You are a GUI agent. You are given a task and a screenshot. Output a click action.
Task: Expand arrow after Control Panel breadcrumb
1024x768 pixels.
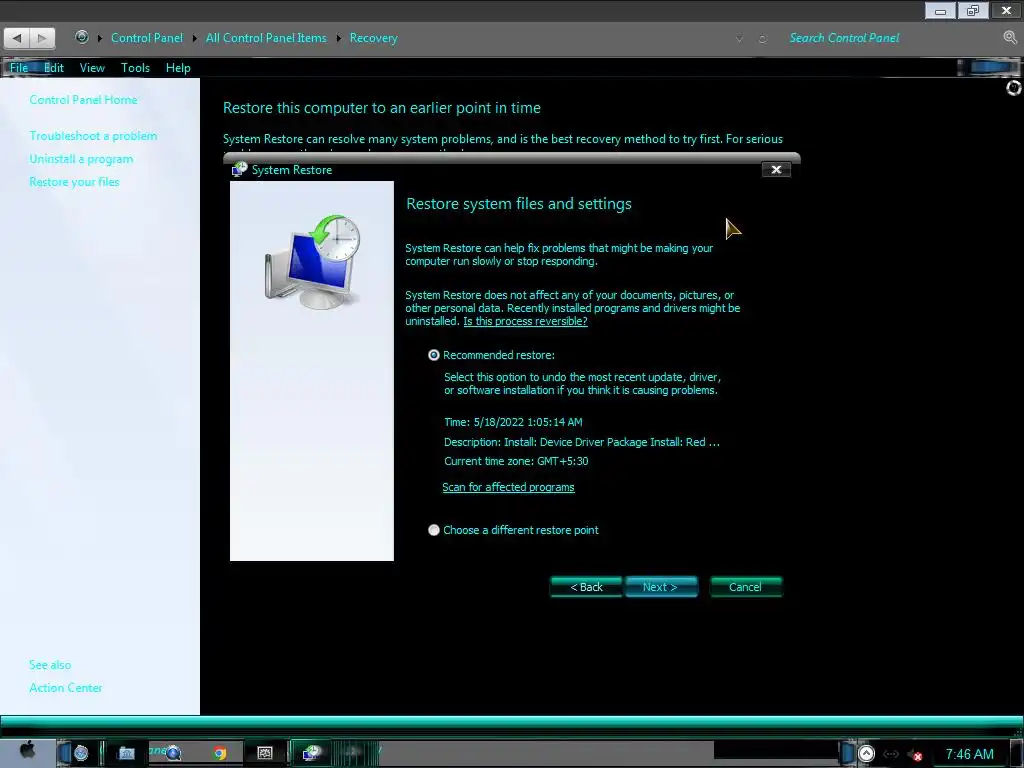[195, 39]
